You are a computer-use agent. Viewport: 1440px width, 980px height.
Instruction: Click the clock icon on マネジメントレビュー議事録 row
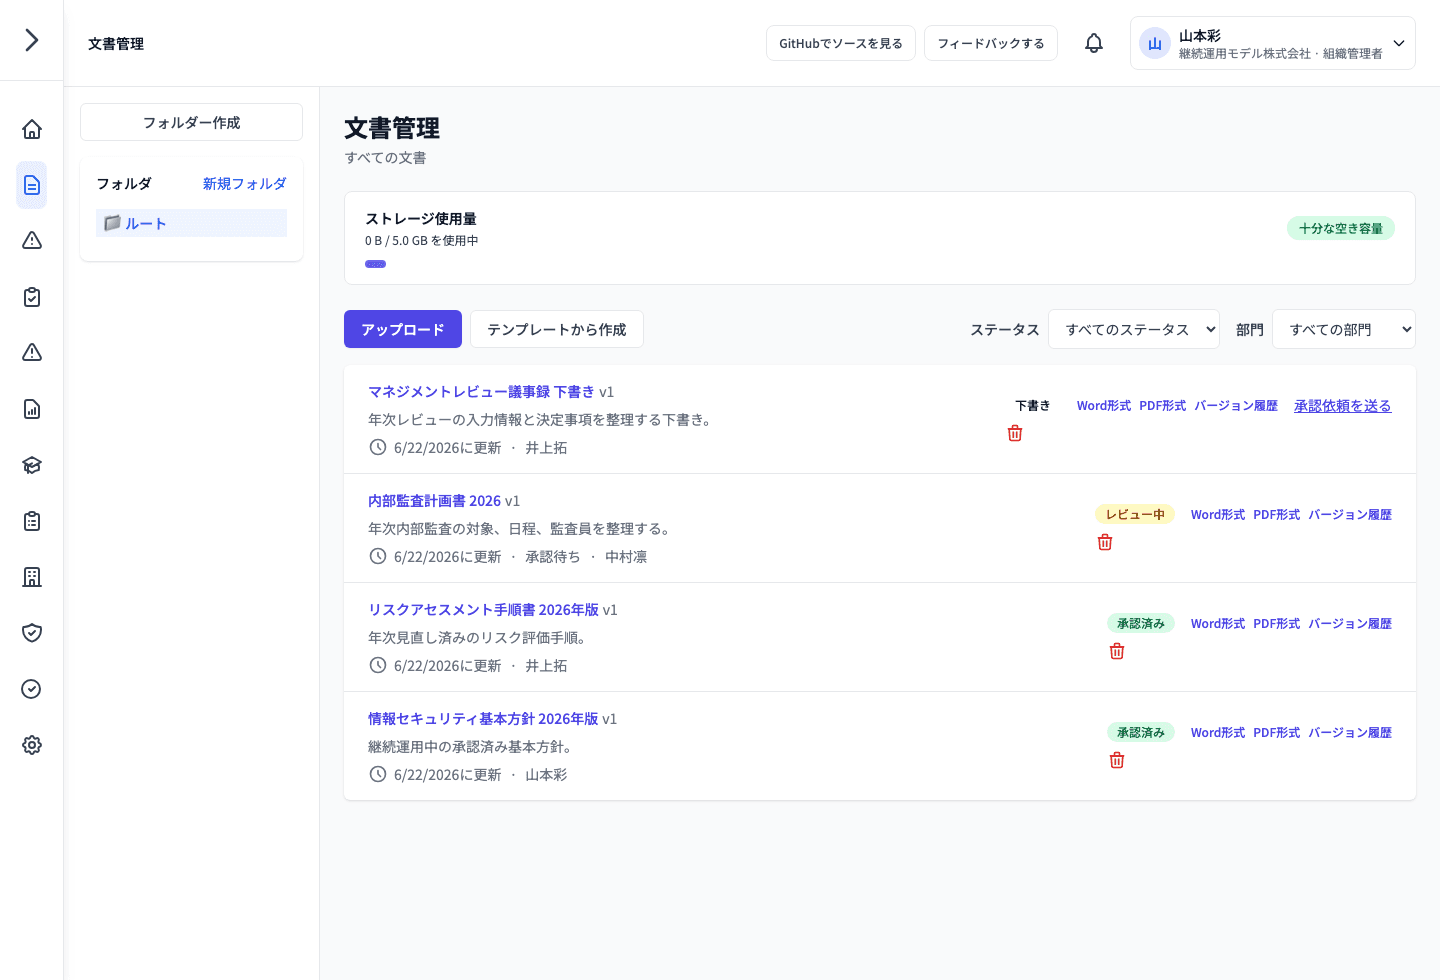(x=378, y=447)
